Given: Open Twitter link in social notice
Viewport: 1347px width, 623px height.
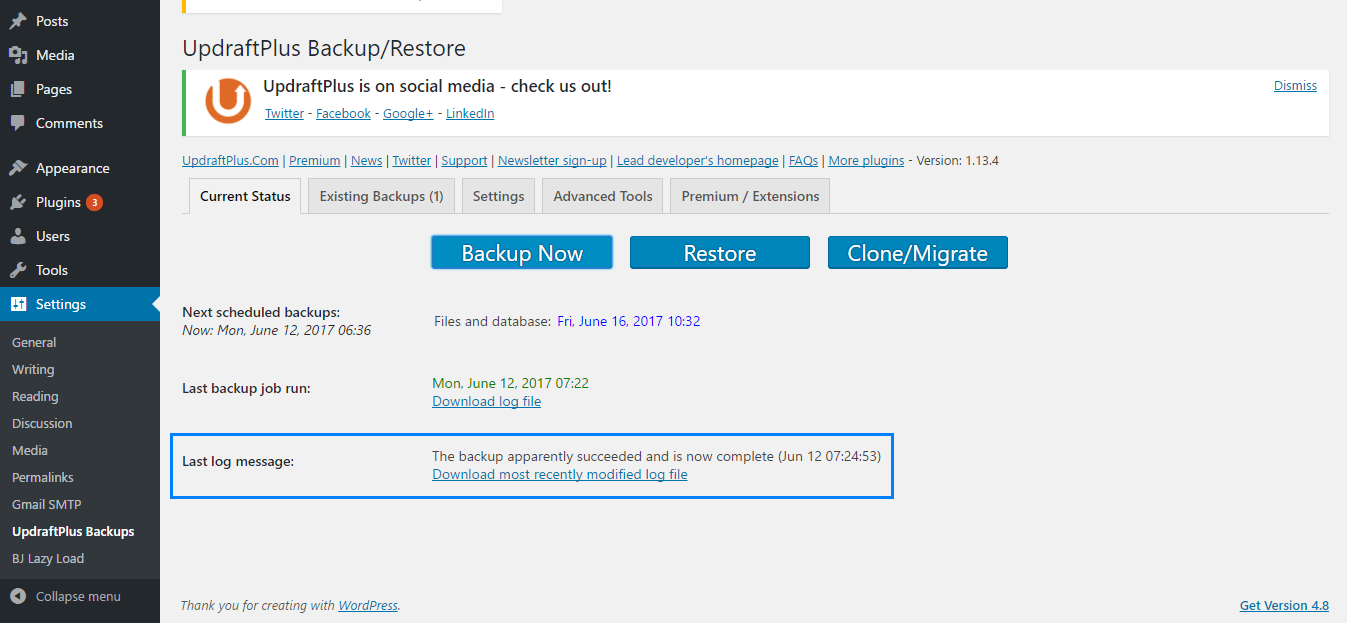Looking at the screenshot, I should click(284, 114).
